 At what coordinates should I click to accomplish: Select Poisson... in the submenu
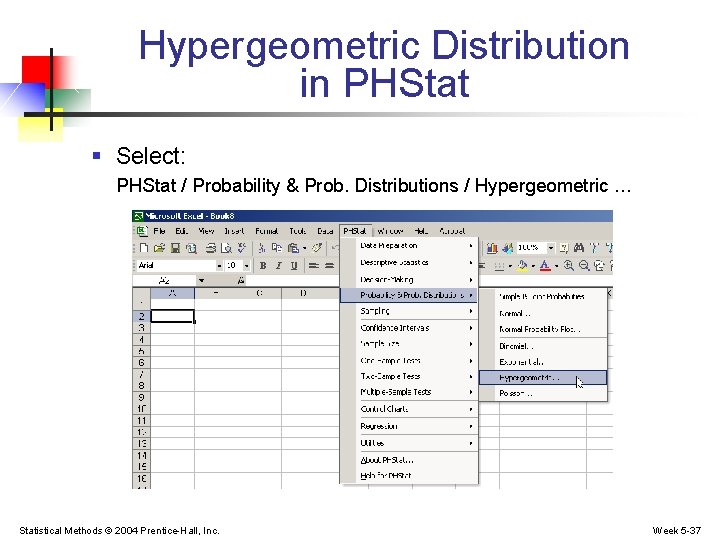pyautogui.click(x=543, y=394)
